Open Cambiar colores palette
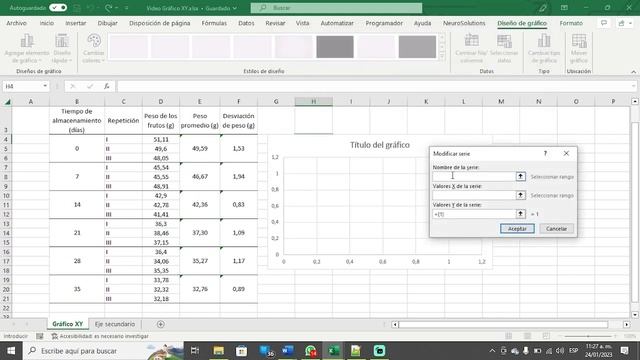The height and width of the screenshot is (360, 640). pyautogui.click(x=93, y=49)
